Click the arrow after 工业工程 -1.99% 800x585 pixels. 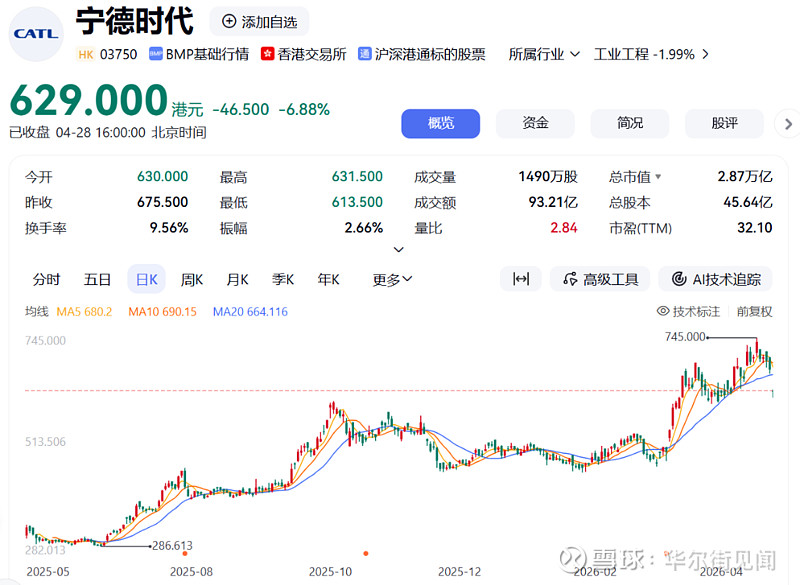click(706, 54)
